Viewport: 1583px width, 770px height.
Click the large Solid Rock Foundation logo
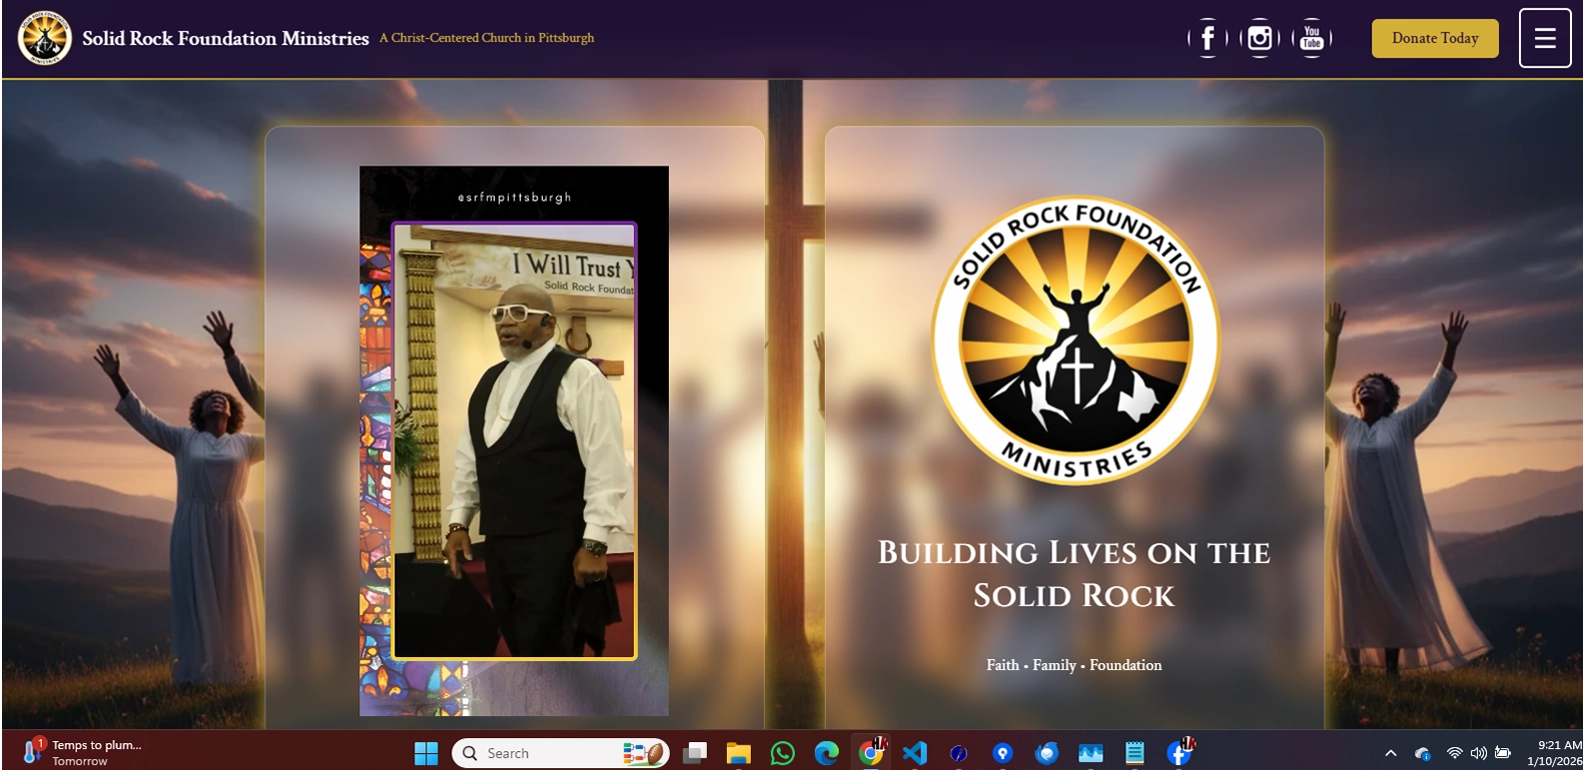[1075, 340]
